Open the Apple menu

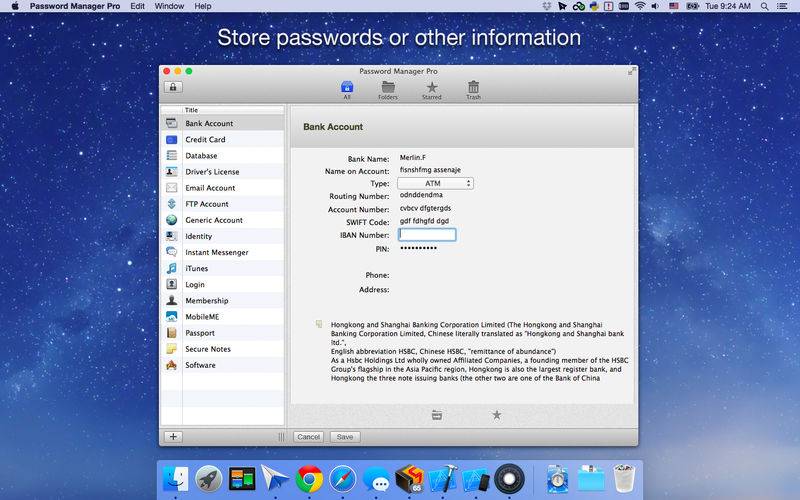(15, 6)
